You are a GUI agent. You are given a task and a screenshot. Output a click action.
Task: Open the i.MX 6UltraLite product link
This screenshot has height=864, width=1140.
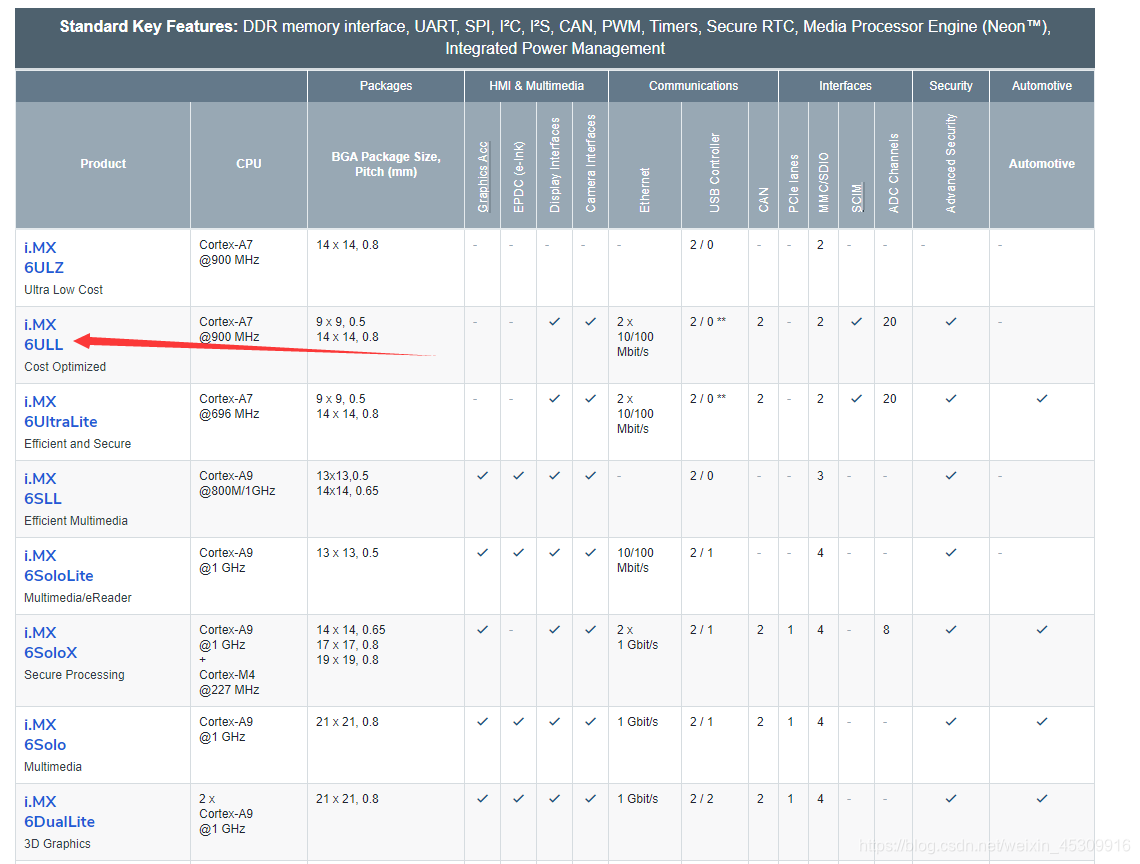(x=60, y=412)
